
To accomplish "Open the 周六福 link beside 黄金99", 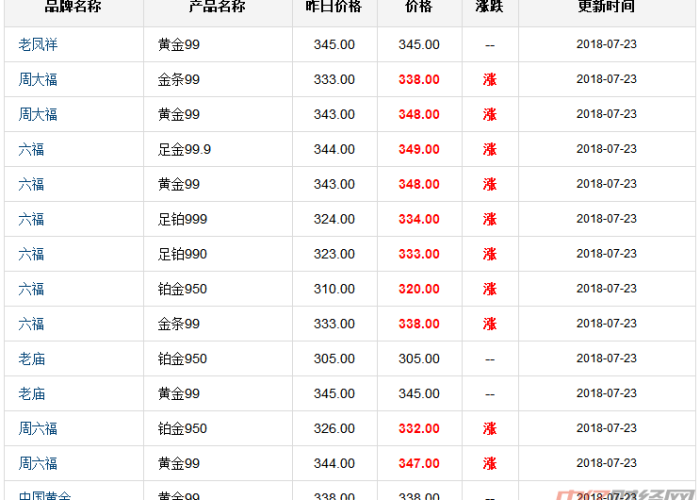I will [38, 464].
